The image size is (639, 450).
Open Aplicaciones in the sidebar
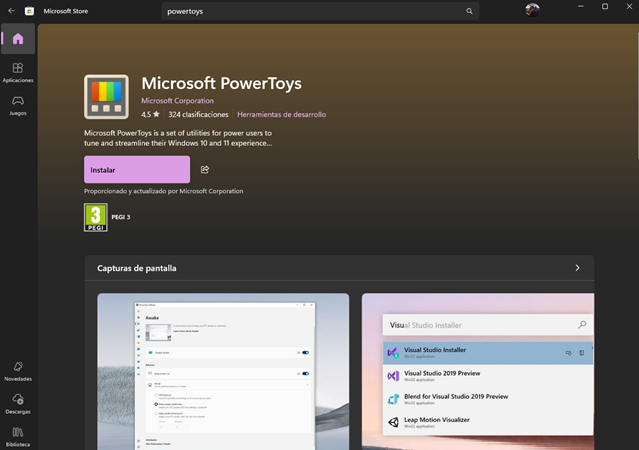(x=18, y=73)
